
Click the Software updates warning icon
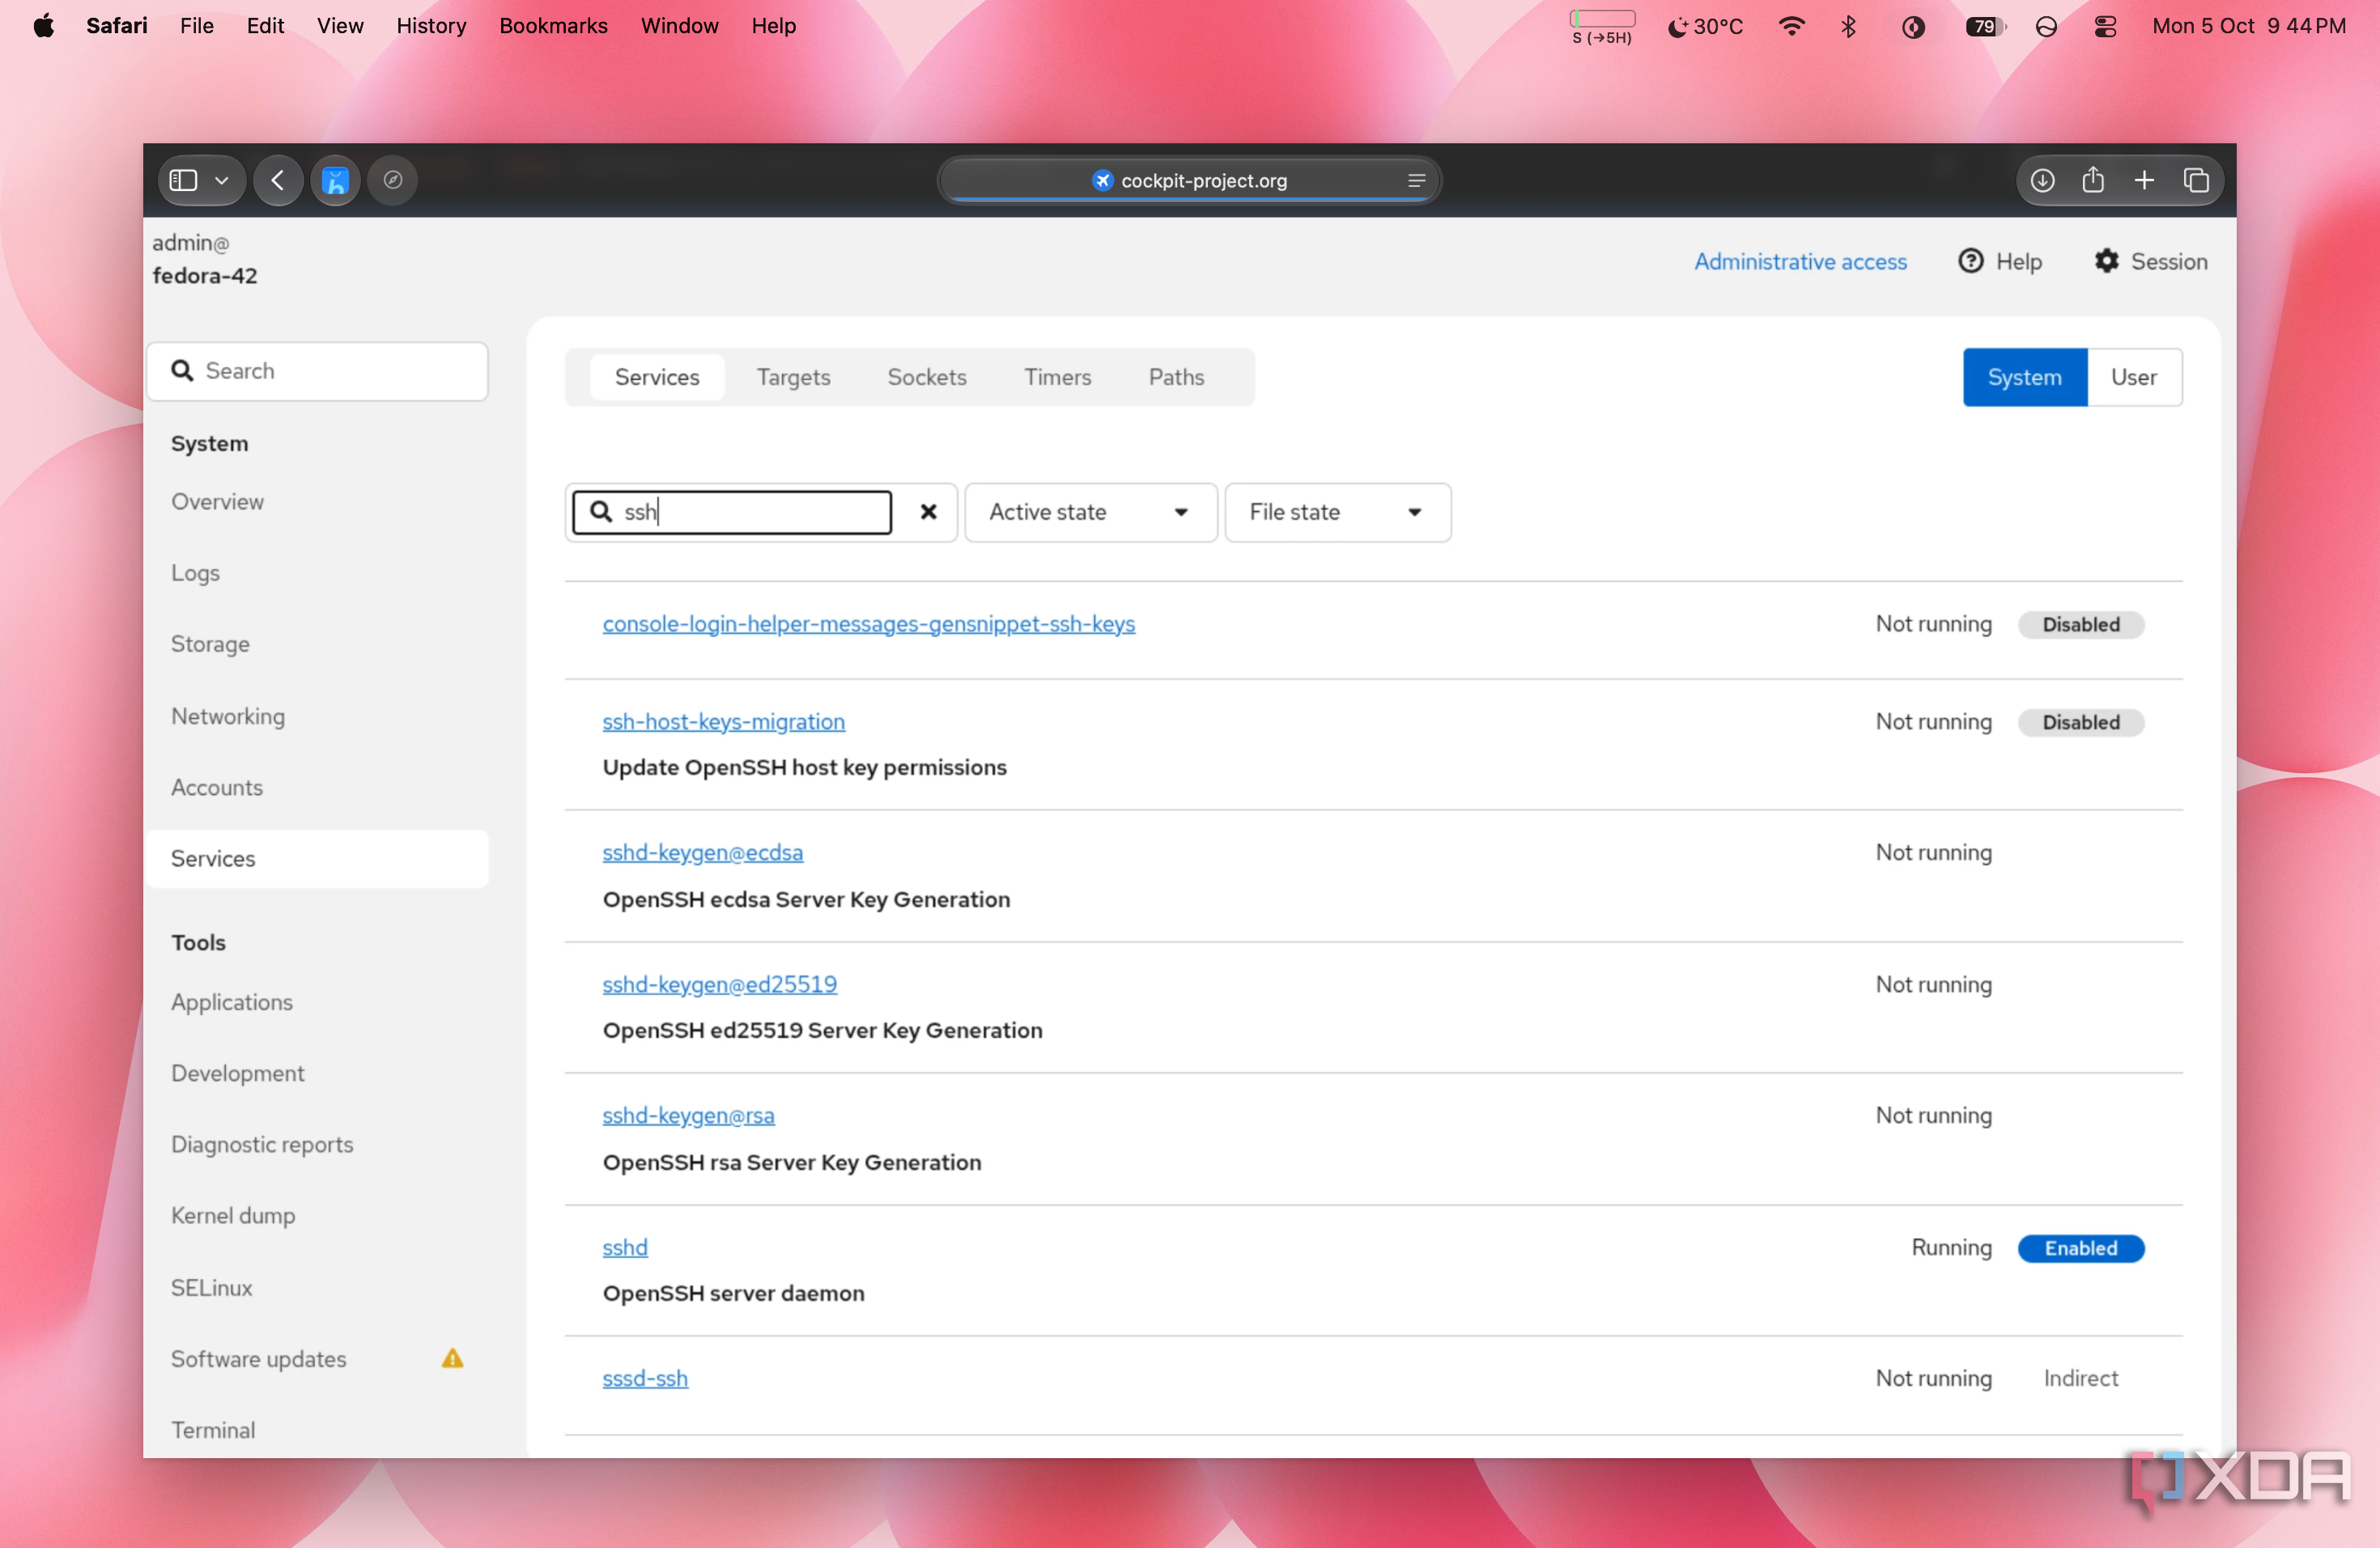coord(453,1358)
